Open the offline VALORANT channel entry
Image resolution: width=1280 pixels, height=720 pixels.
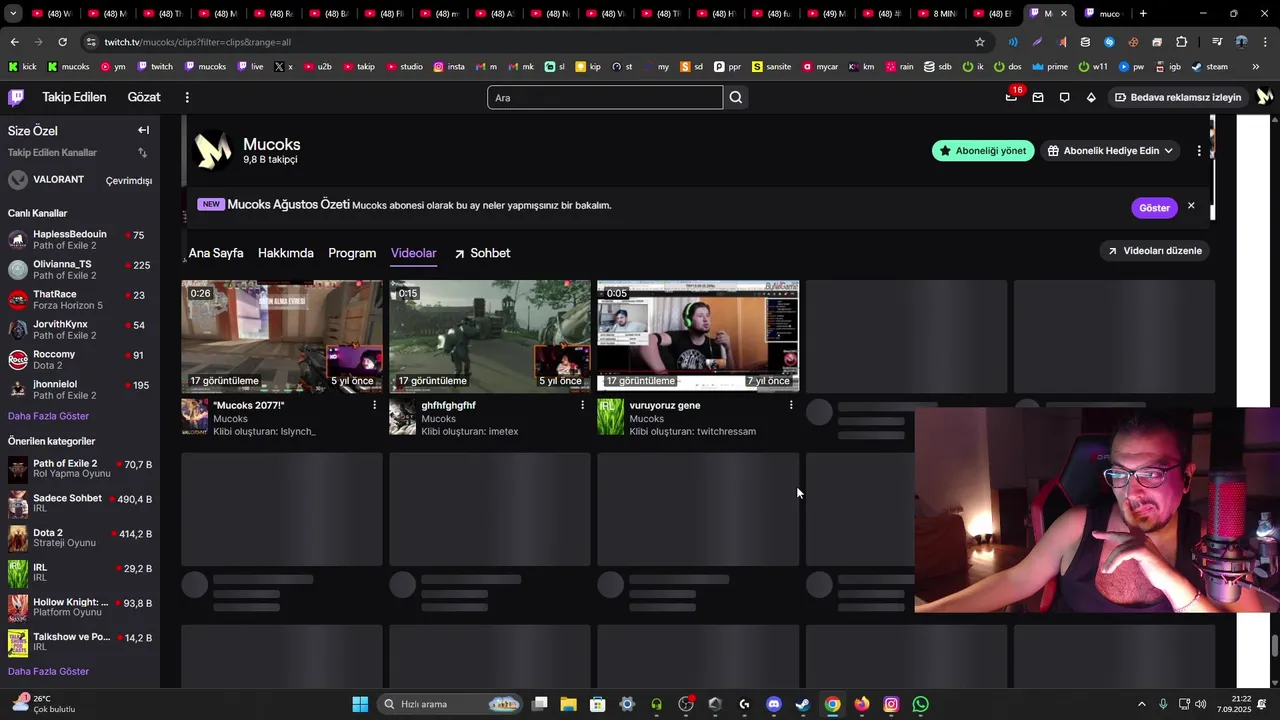[80, 180]
